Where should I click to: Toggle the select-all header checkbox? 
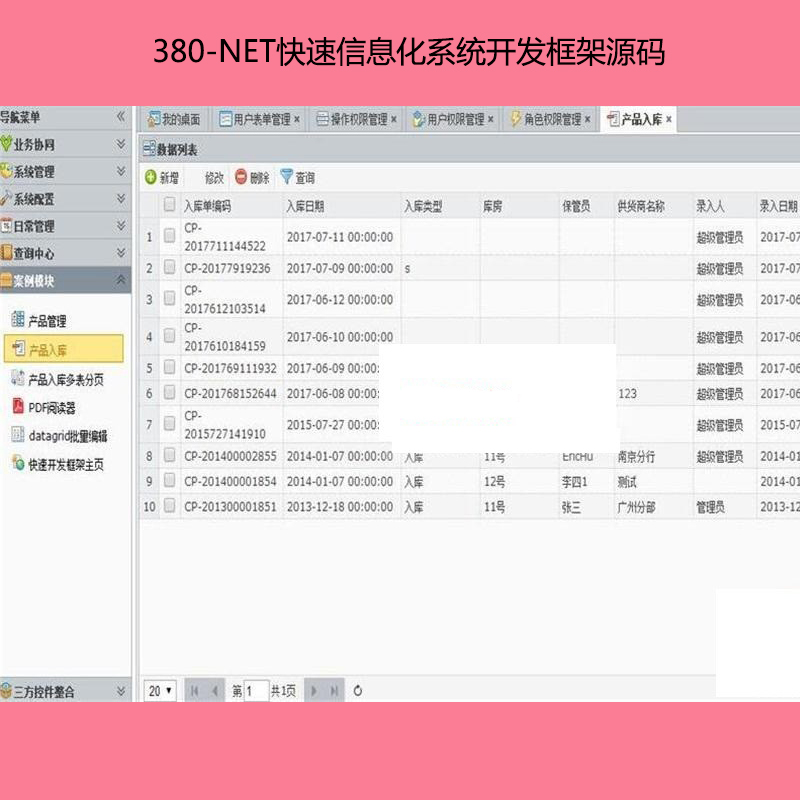tap(169, 205)
